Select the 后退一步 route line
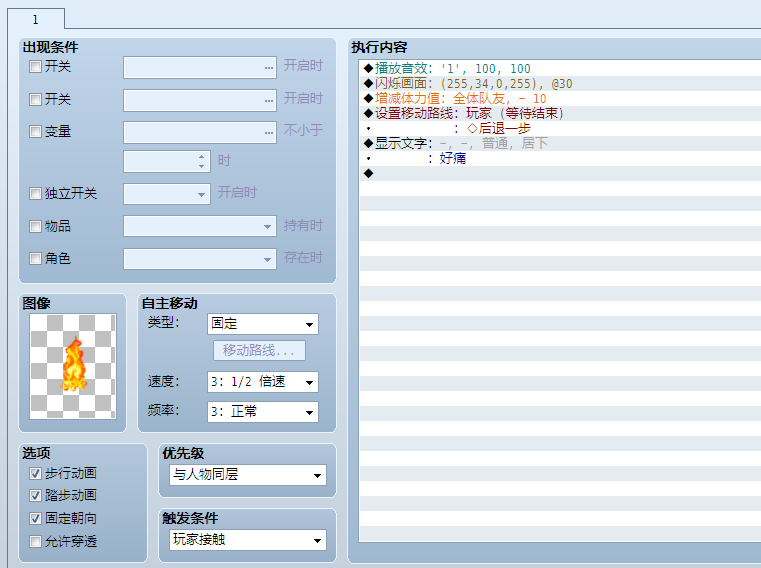Image resolution: width=761 pixels, height=568 pixels. pyautogui.click(x=560, y=129)
